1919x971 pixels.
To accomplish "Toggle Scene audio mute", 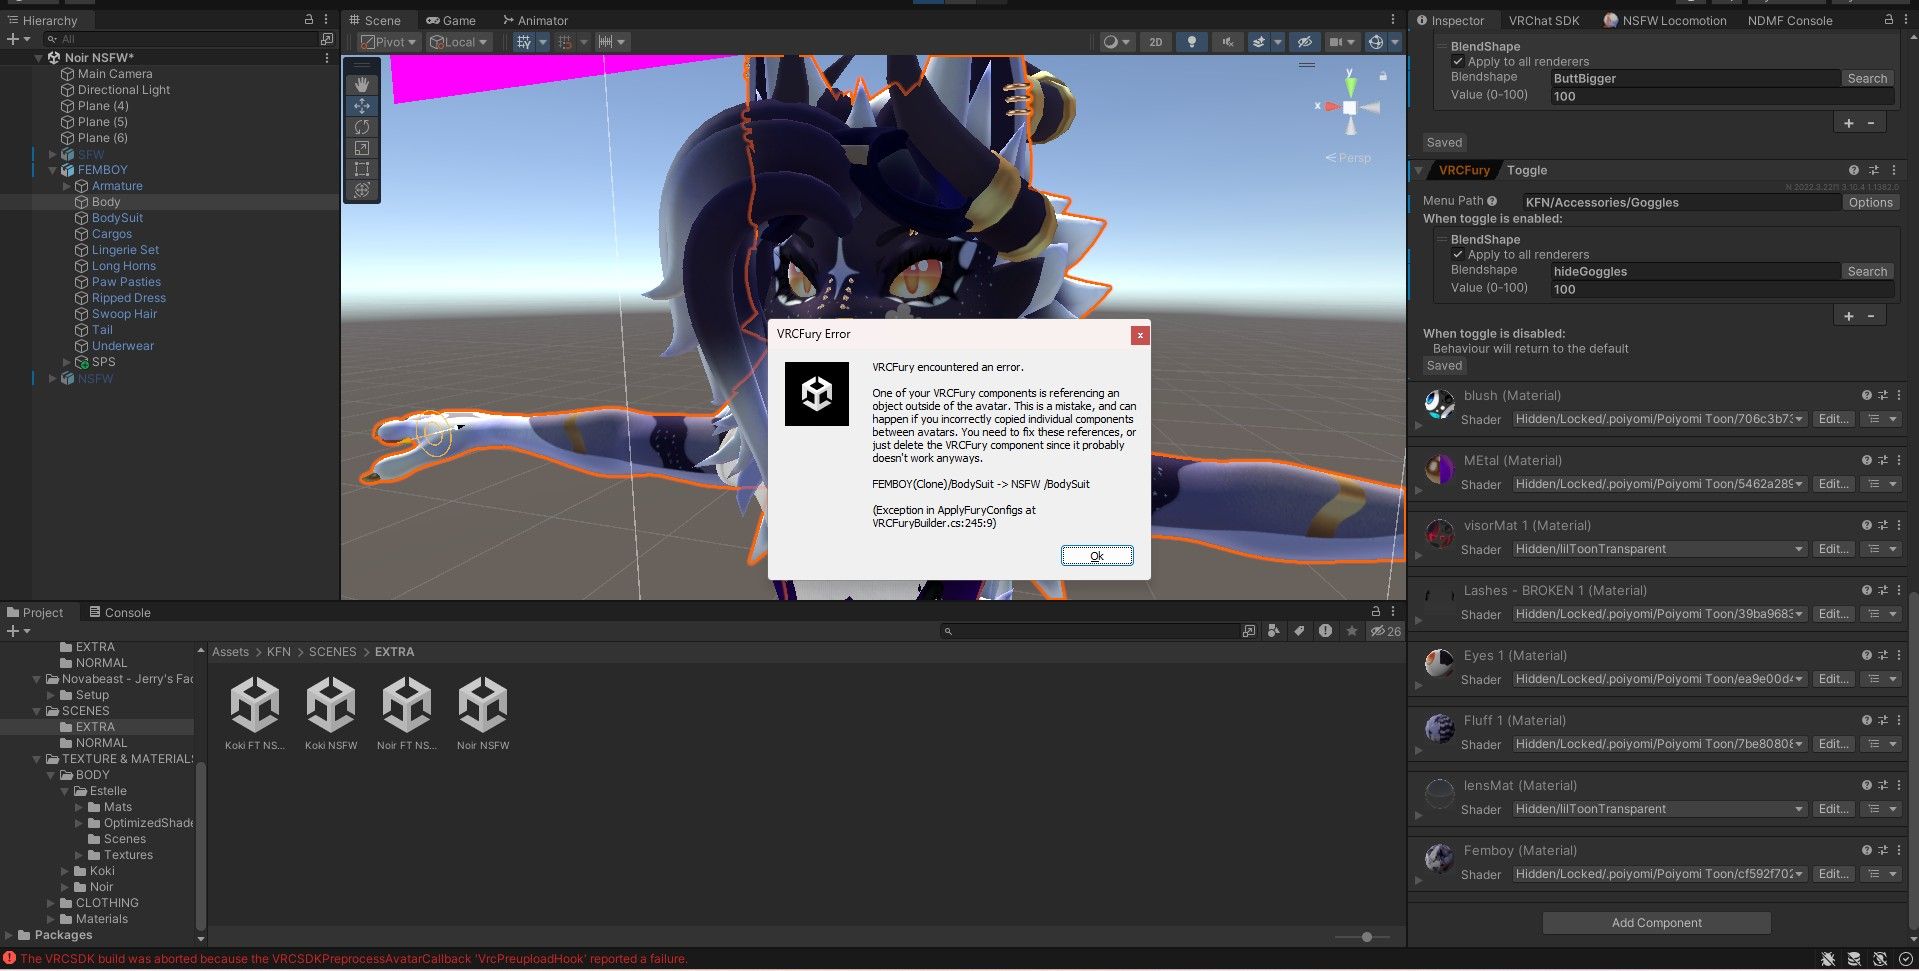I will coord(1227,42).
